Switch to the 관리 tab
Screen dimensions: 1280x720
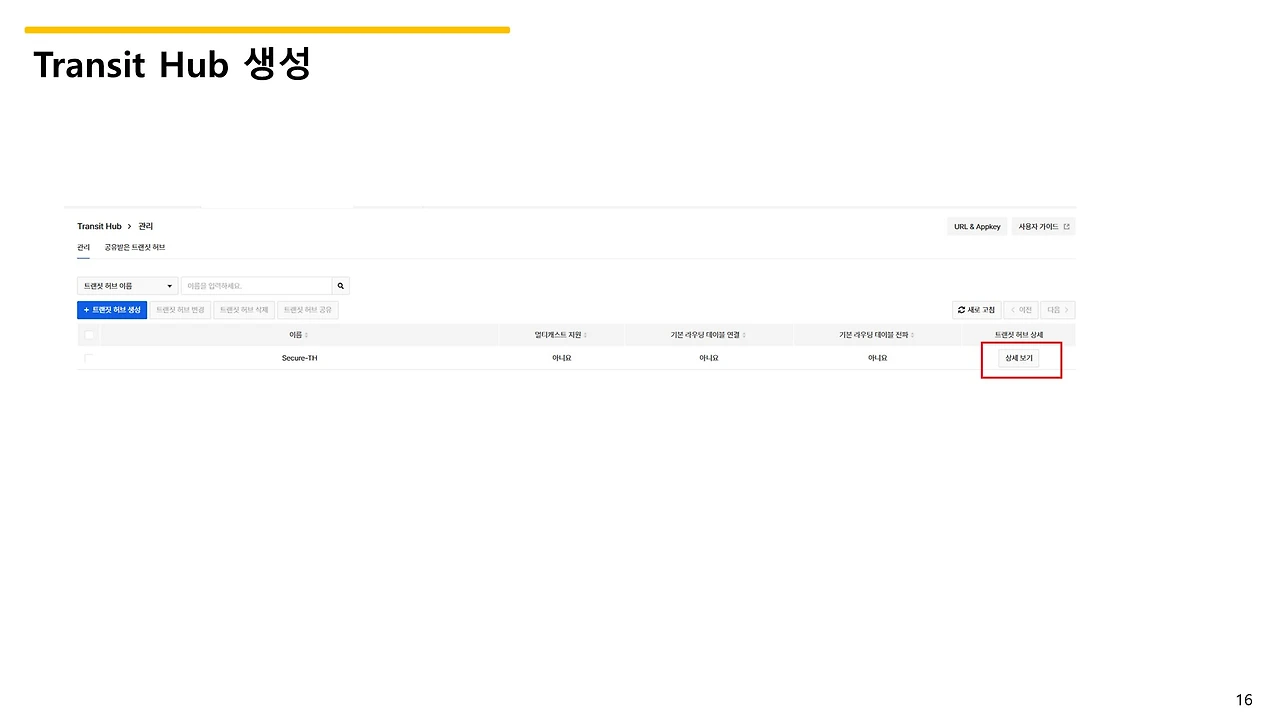pyautogui.click(x=83, y=247)
